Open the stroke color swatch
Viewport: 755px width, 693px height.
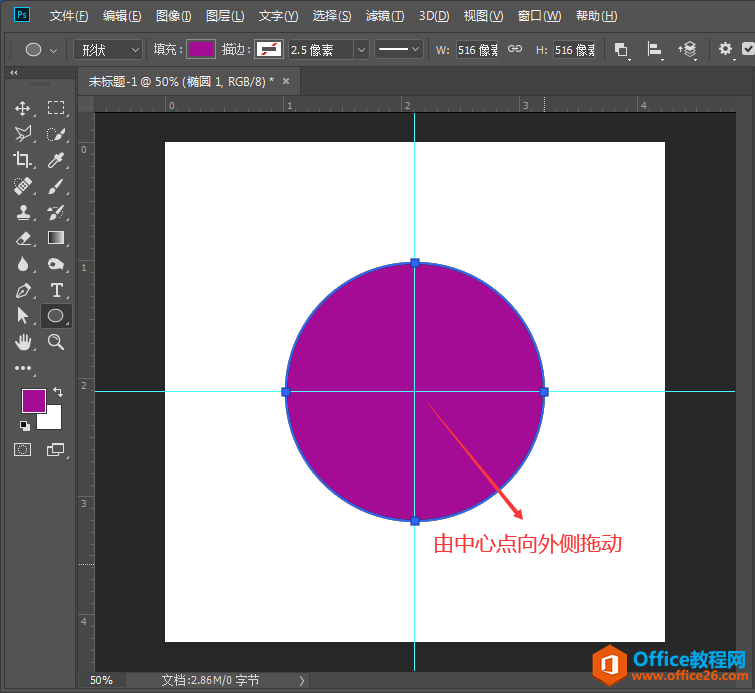[269, 49]
